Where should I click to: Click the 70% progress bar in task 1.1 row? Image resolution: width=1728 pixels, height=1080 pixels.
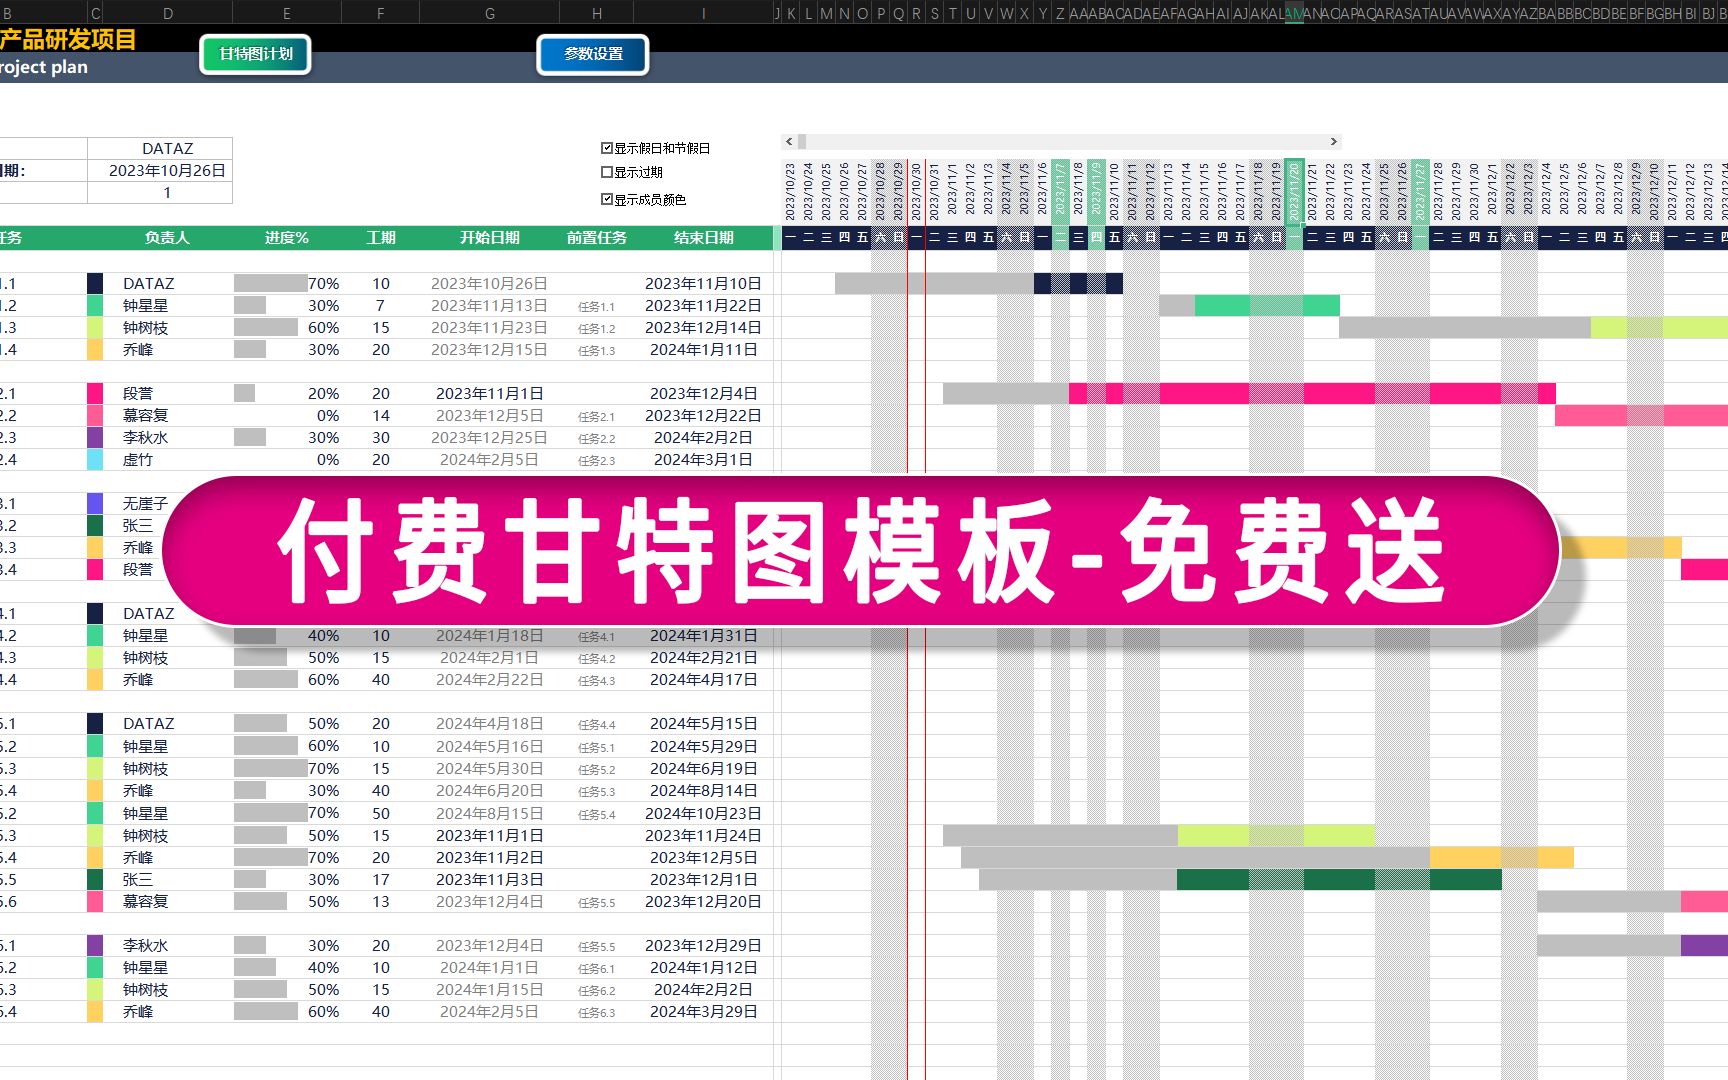271,284
